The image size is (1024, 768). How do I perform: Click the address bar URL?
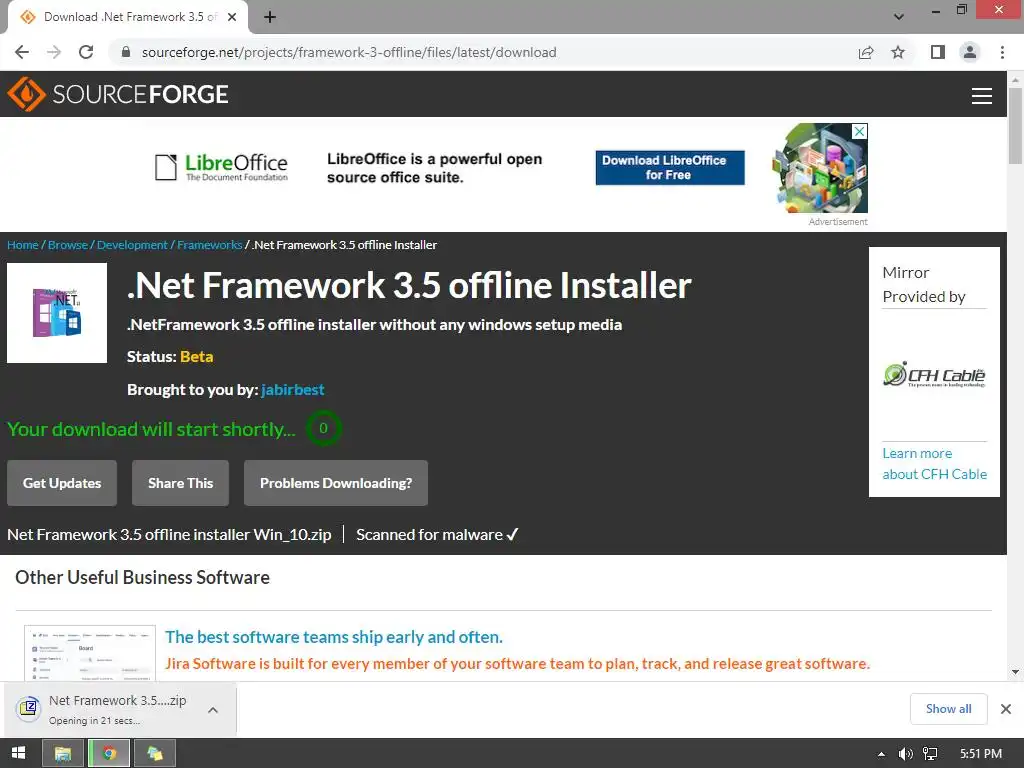click(349, 52)
